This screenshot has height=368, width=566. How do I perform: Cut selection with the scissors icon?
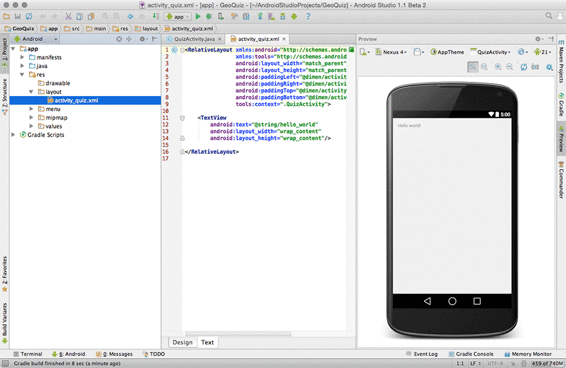[x=68, y=16]
